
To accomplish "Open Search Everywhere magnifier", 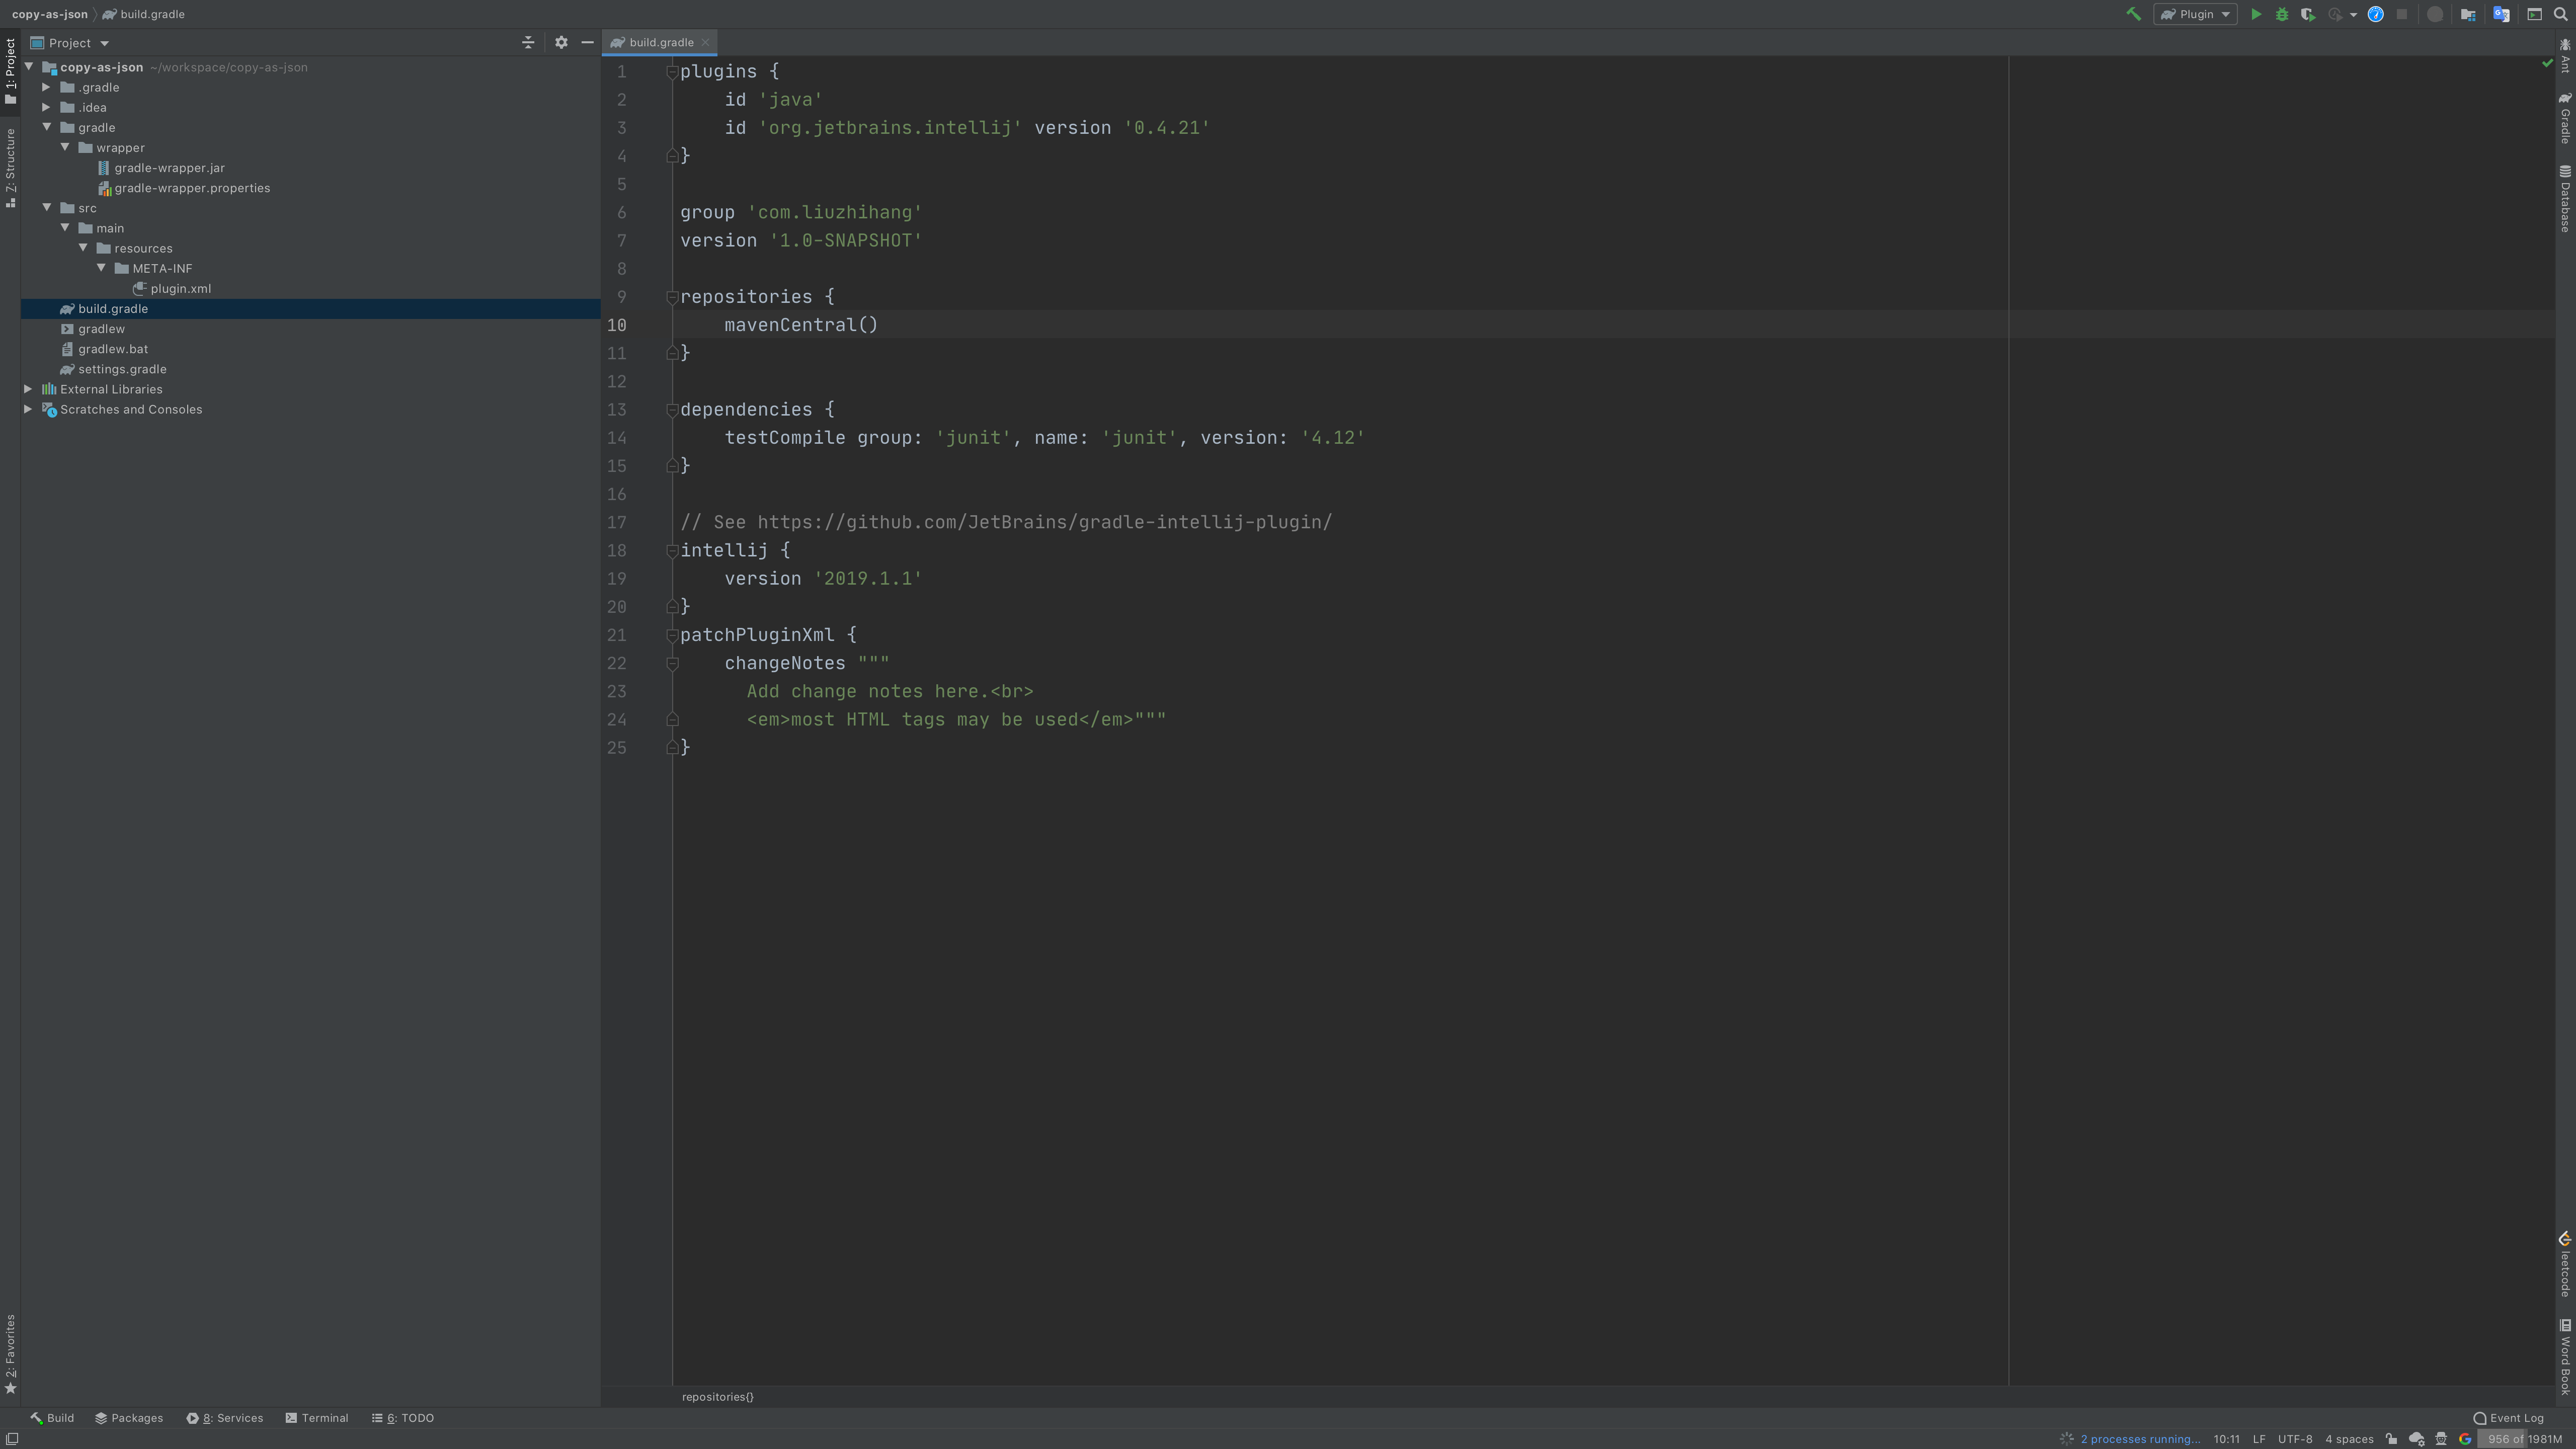I will point(2561,14).
